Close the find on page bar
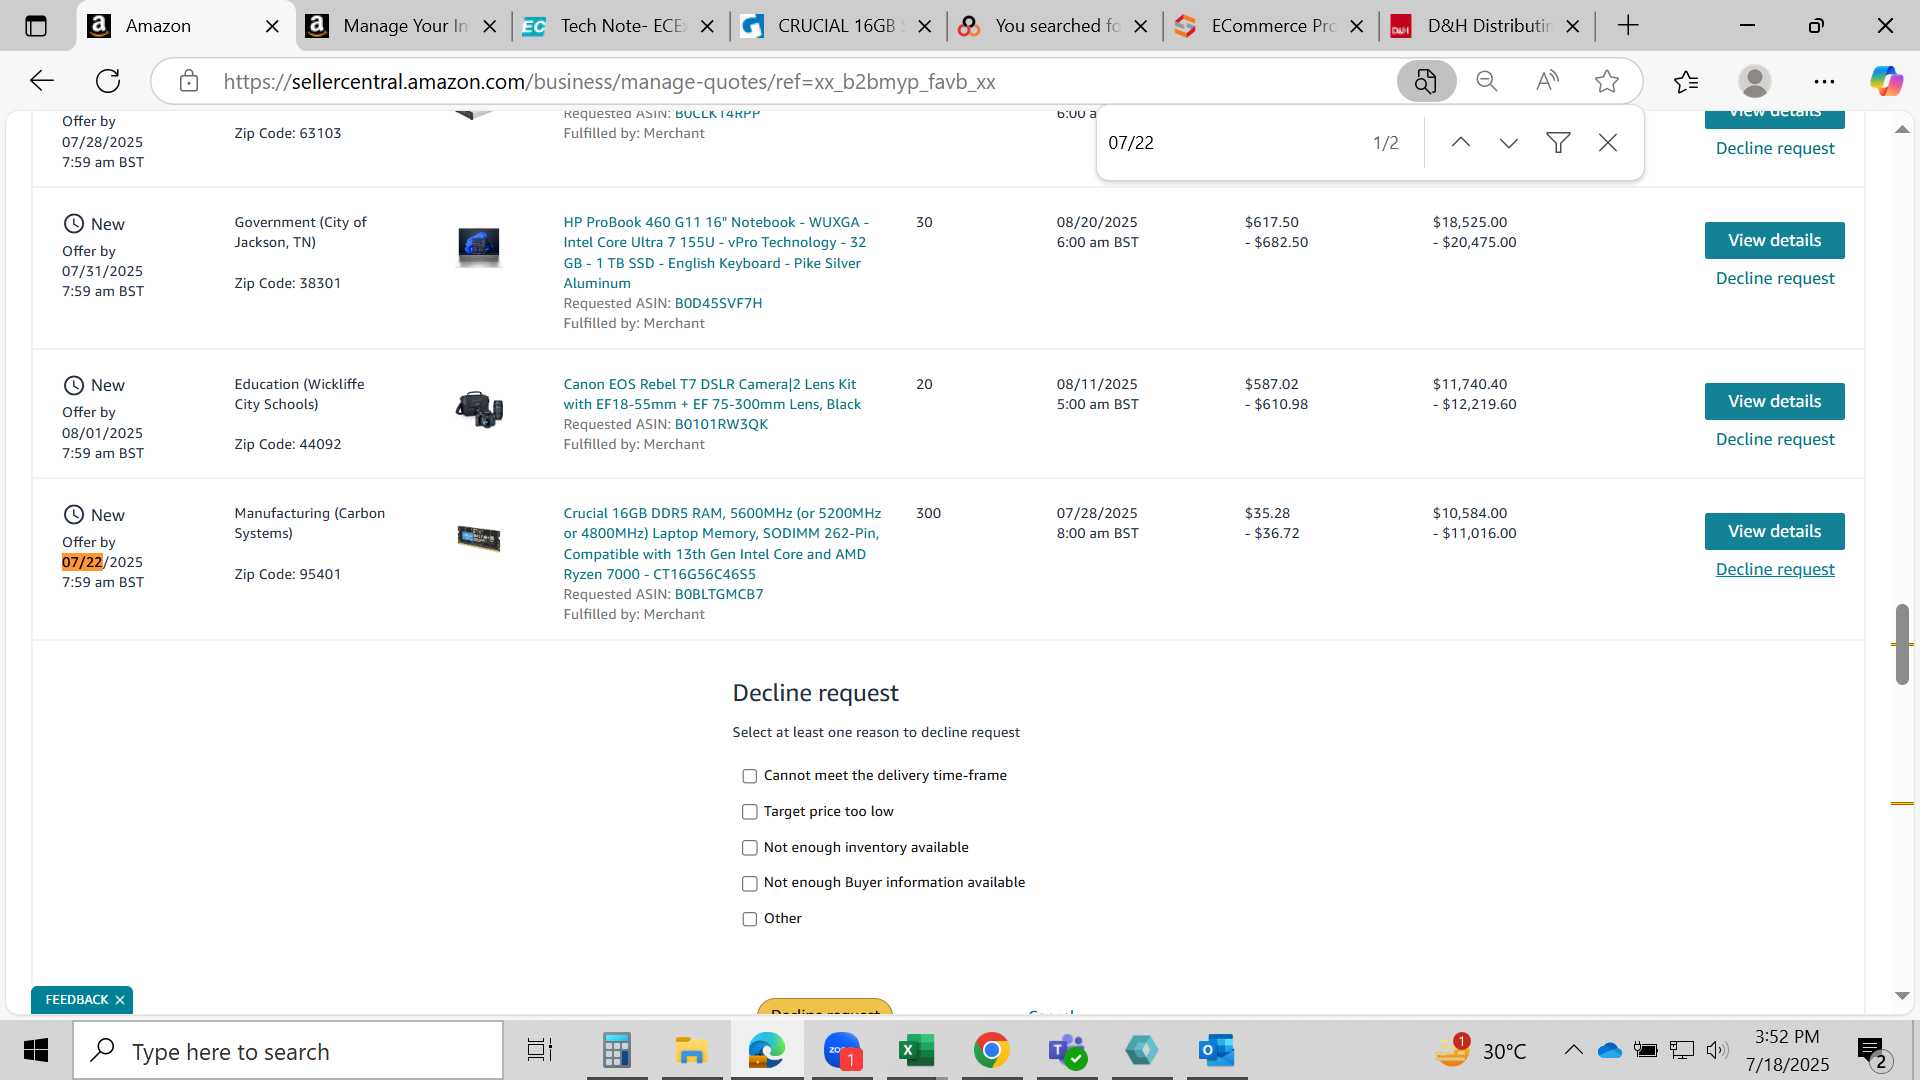The image size is (1920, 1080). (x=1608, y=143)
